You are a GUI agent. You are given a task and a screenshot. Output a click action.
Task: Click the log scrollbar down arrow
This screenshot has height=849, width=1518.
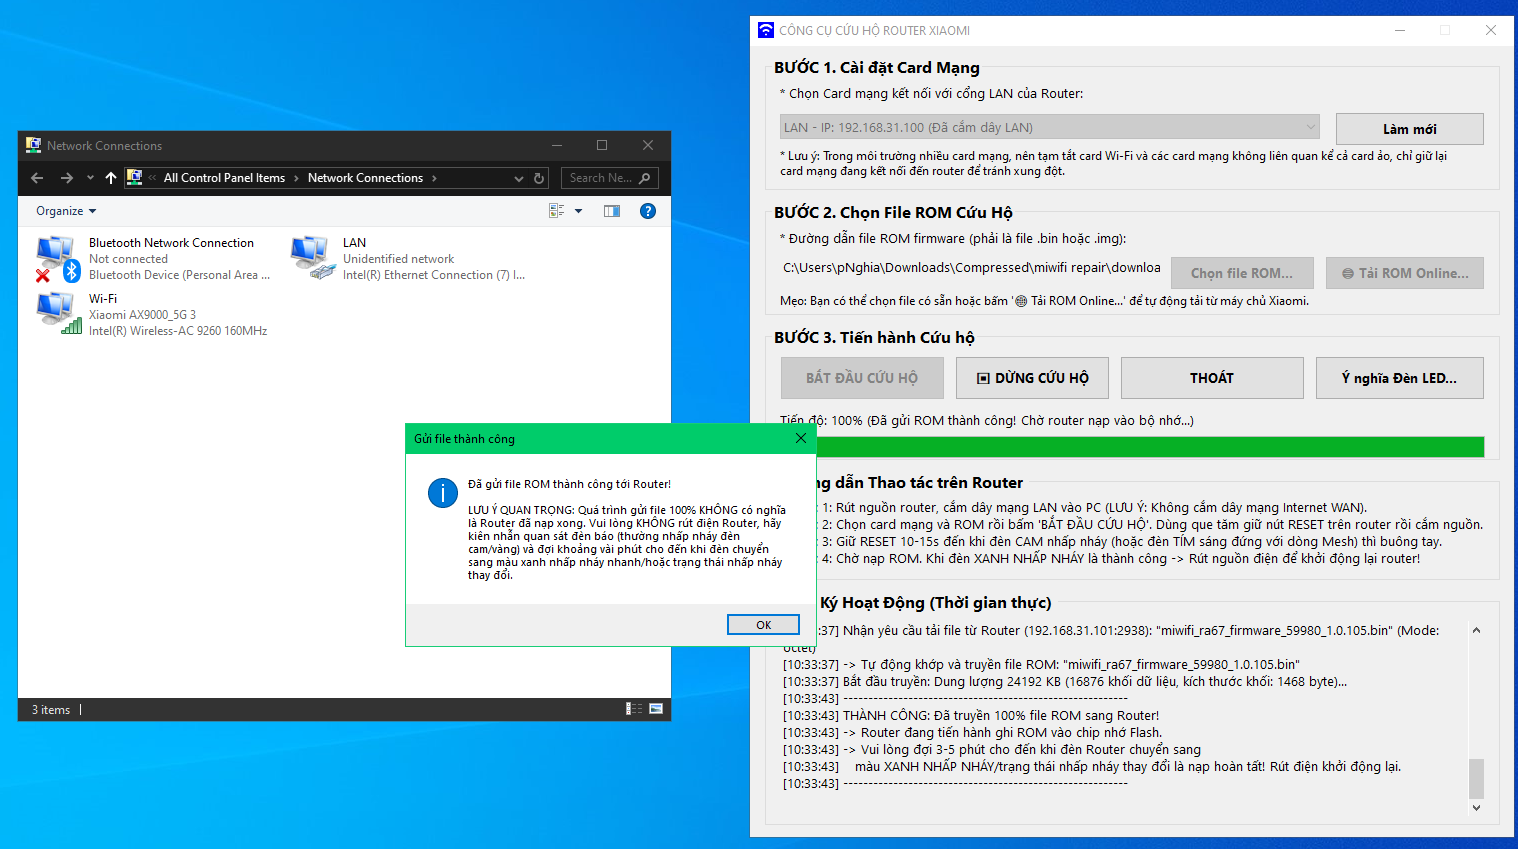tap(1476, 807)
